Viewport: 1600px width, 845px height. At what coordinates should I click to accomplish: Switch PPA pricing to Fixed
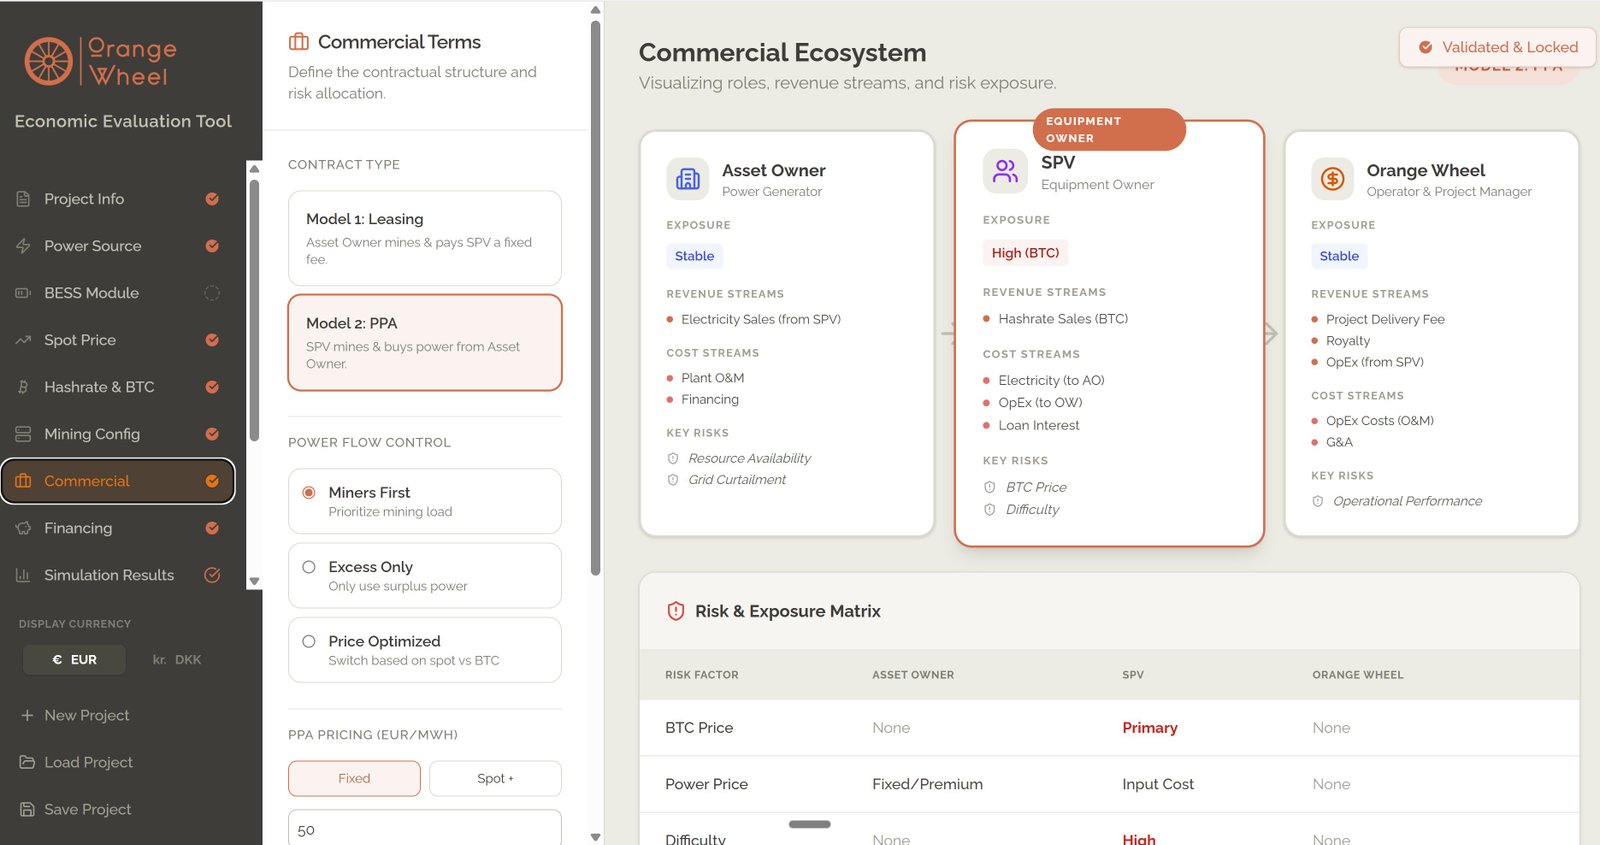[354, 778]
